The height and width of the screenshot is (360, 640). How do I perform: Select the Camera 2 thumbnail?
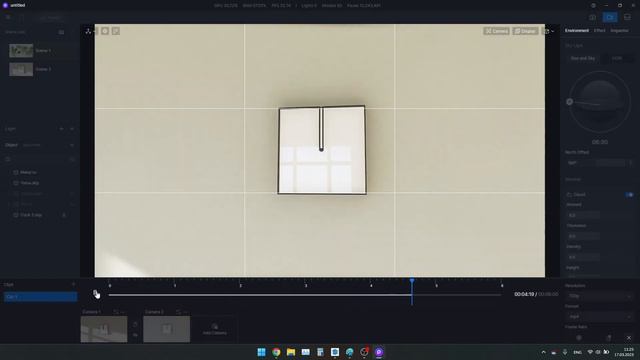(167, 329)
